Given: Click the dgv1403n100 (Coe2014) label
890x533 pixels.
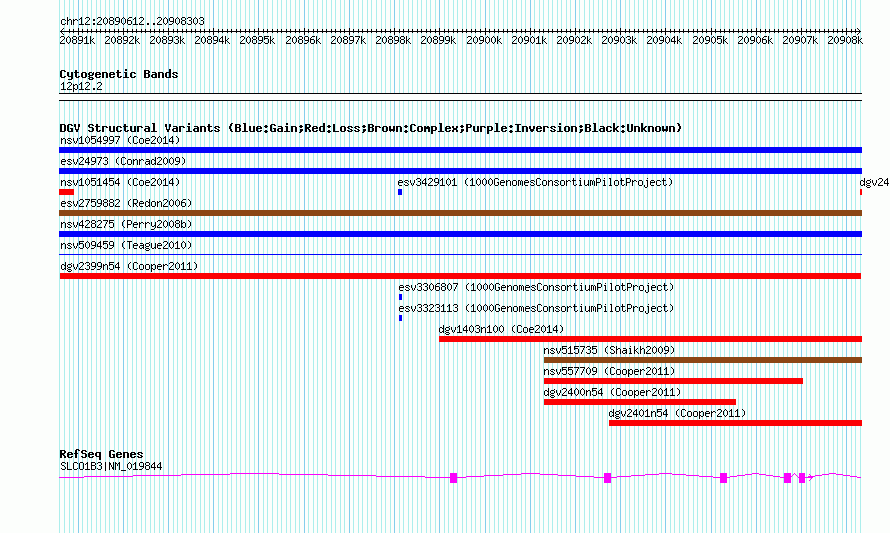Looking at the screenshot, I should pyautogui.click(x=502, y=329).
